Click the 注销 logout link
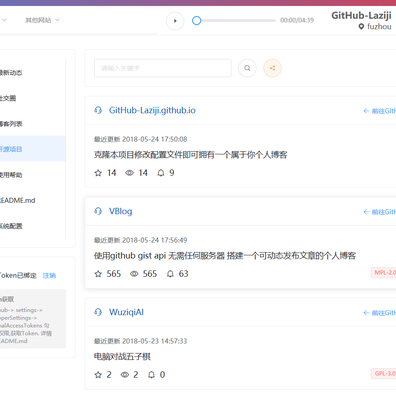 click(49, 275)
